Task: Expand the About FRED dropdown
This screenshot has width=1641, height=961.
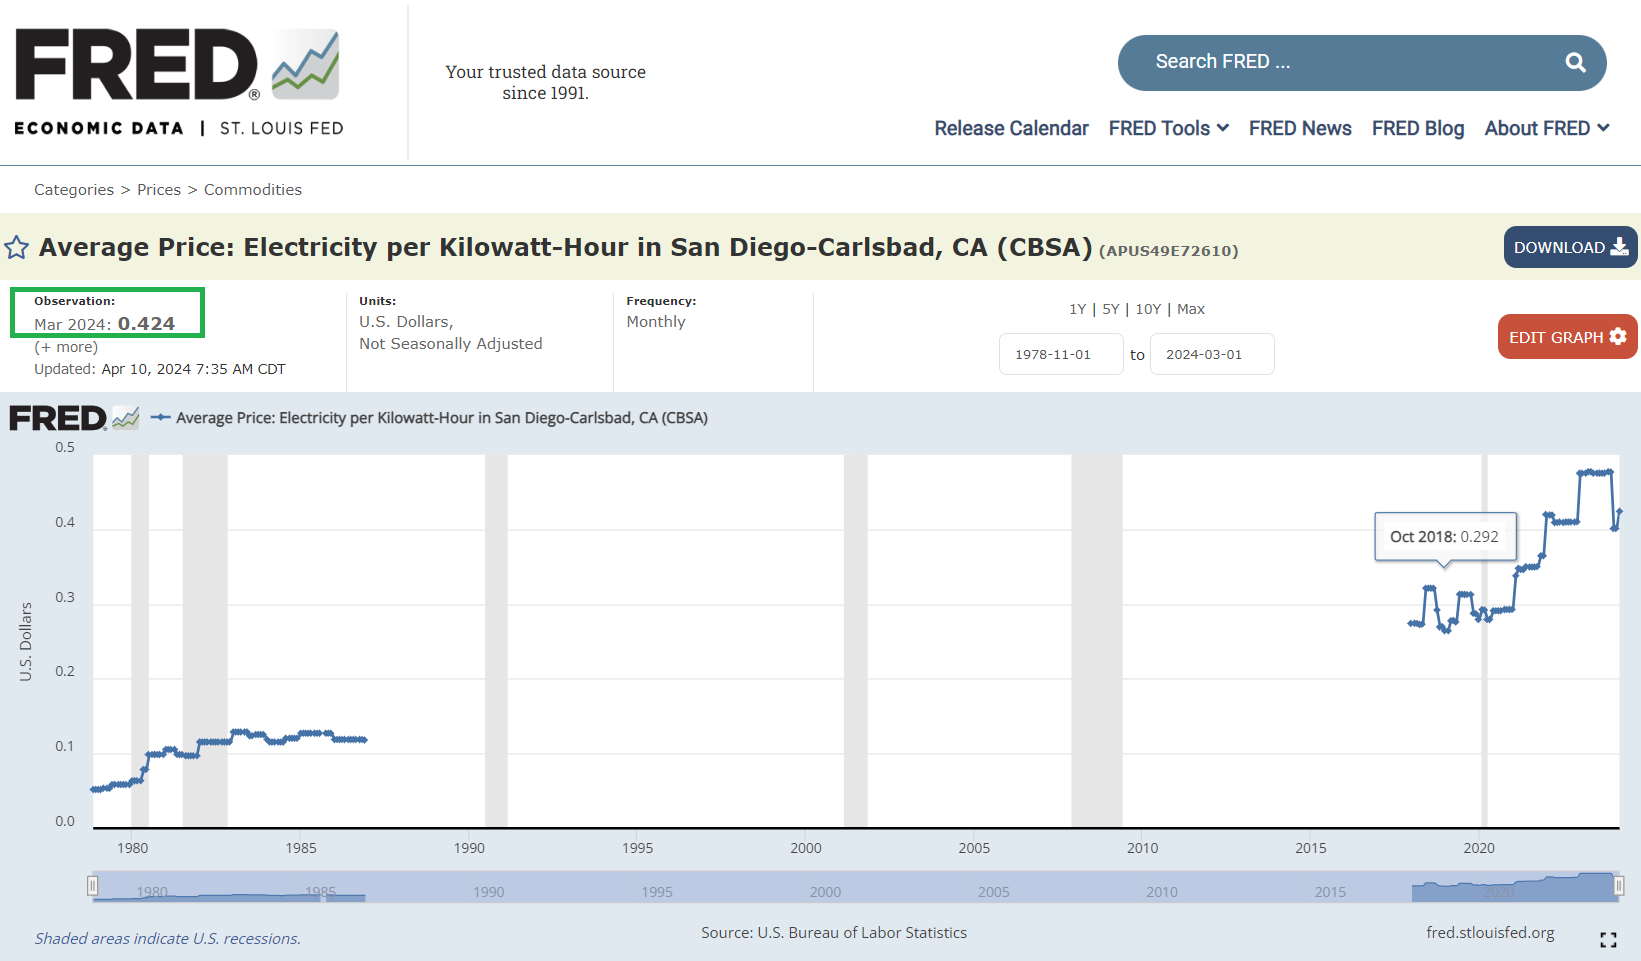Action: tap(1546, 128)
